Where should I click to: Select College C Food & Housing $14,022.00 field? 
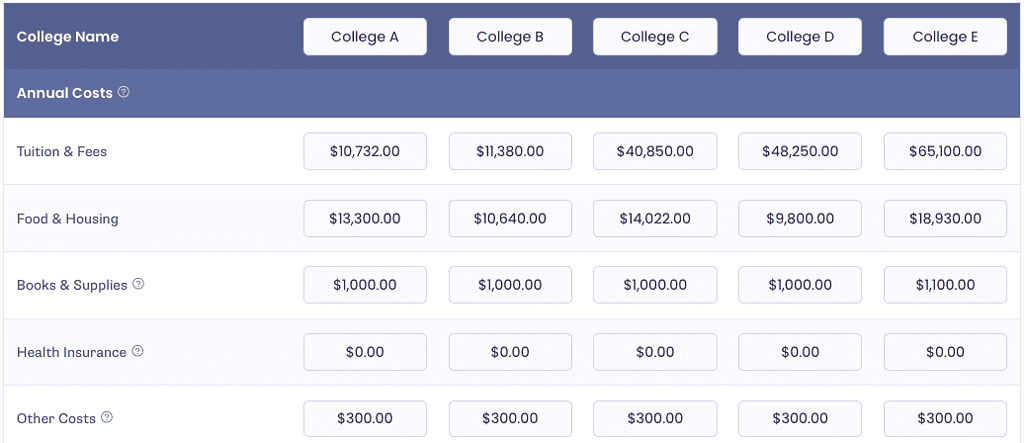pos(655,218)
